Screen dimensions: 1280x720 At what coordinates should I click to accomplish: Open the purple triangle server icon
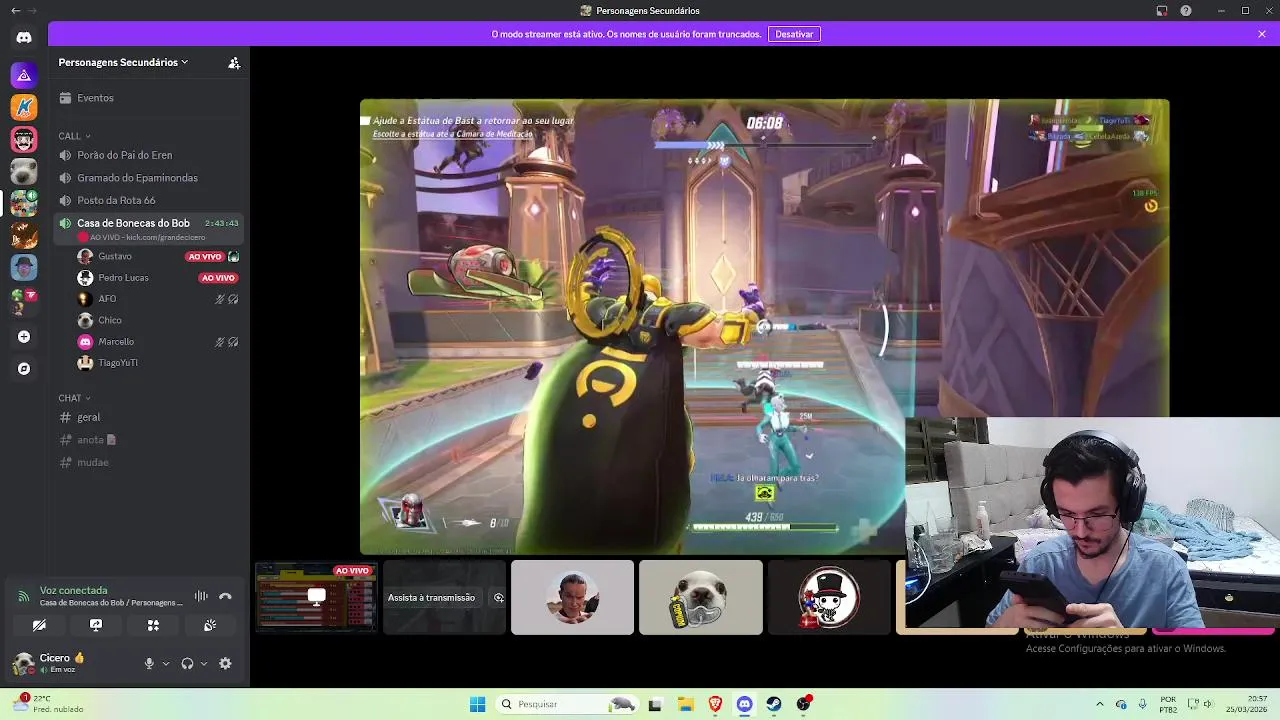tap(24, 75)
